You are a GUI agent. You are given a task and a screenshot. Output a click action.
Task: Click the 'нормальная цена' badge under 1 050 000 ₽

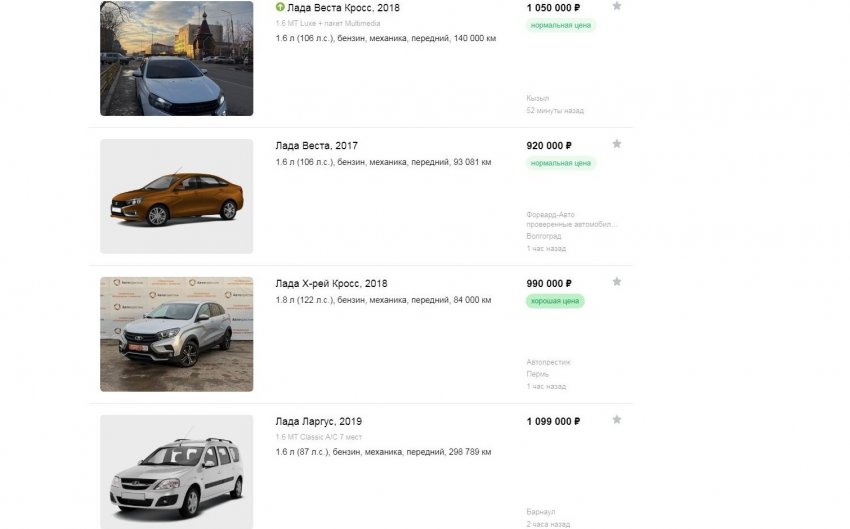coord(561,25)
